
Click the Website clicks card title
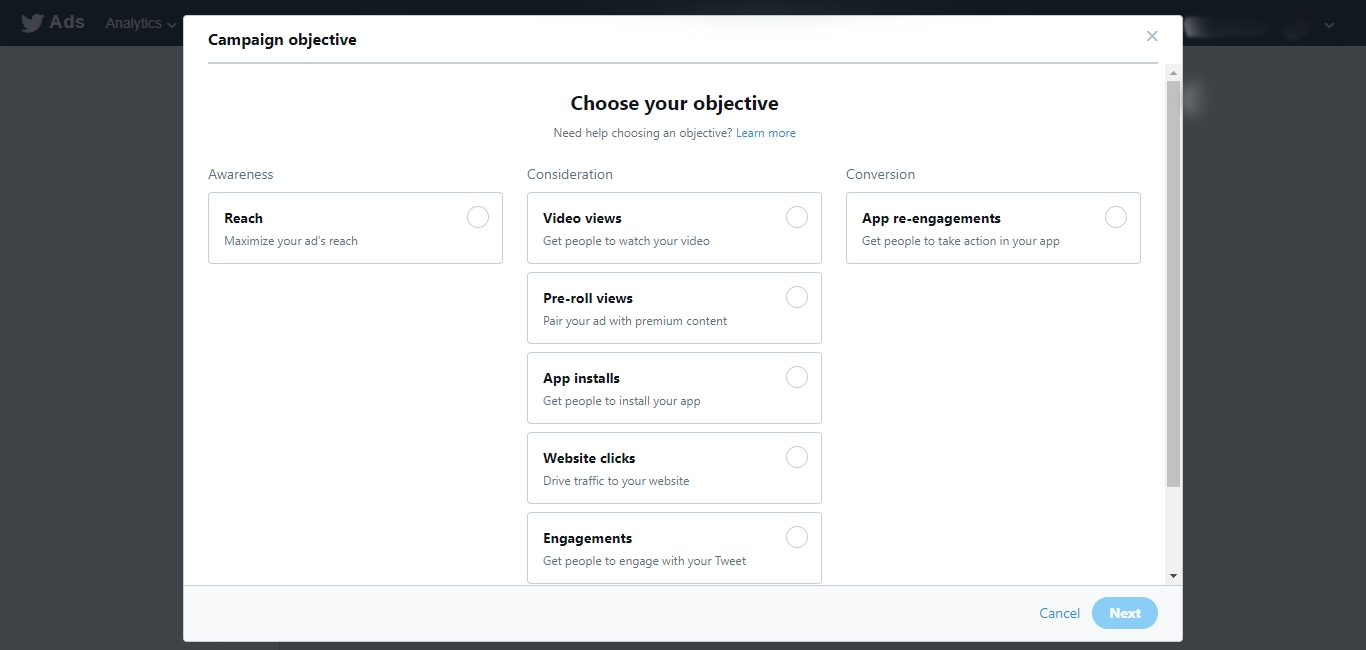(589, 458)
